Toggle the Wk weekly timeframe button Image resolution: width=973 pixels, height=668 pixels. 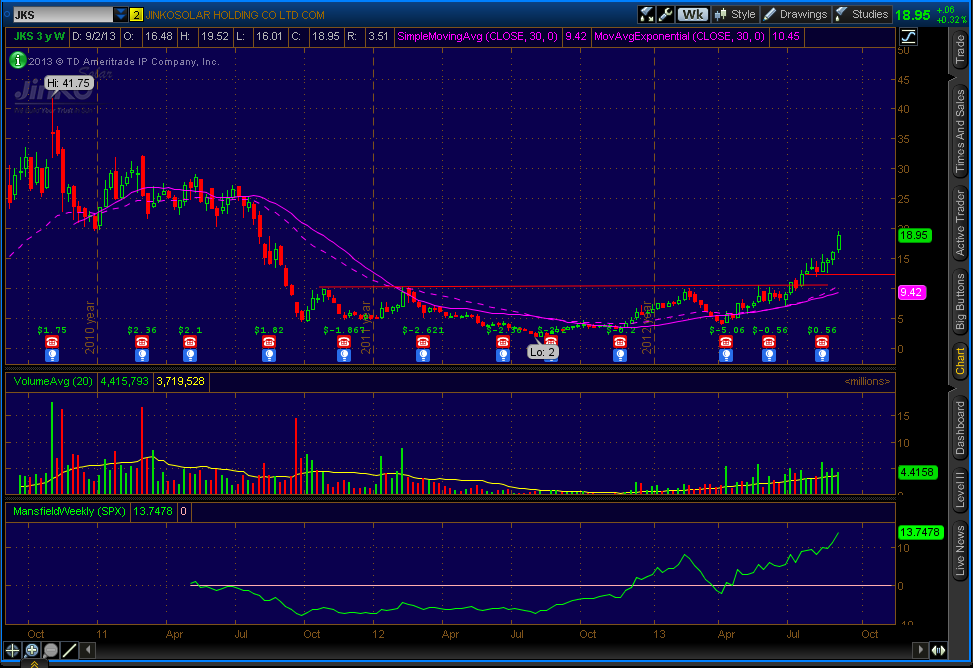pos(692,14)
